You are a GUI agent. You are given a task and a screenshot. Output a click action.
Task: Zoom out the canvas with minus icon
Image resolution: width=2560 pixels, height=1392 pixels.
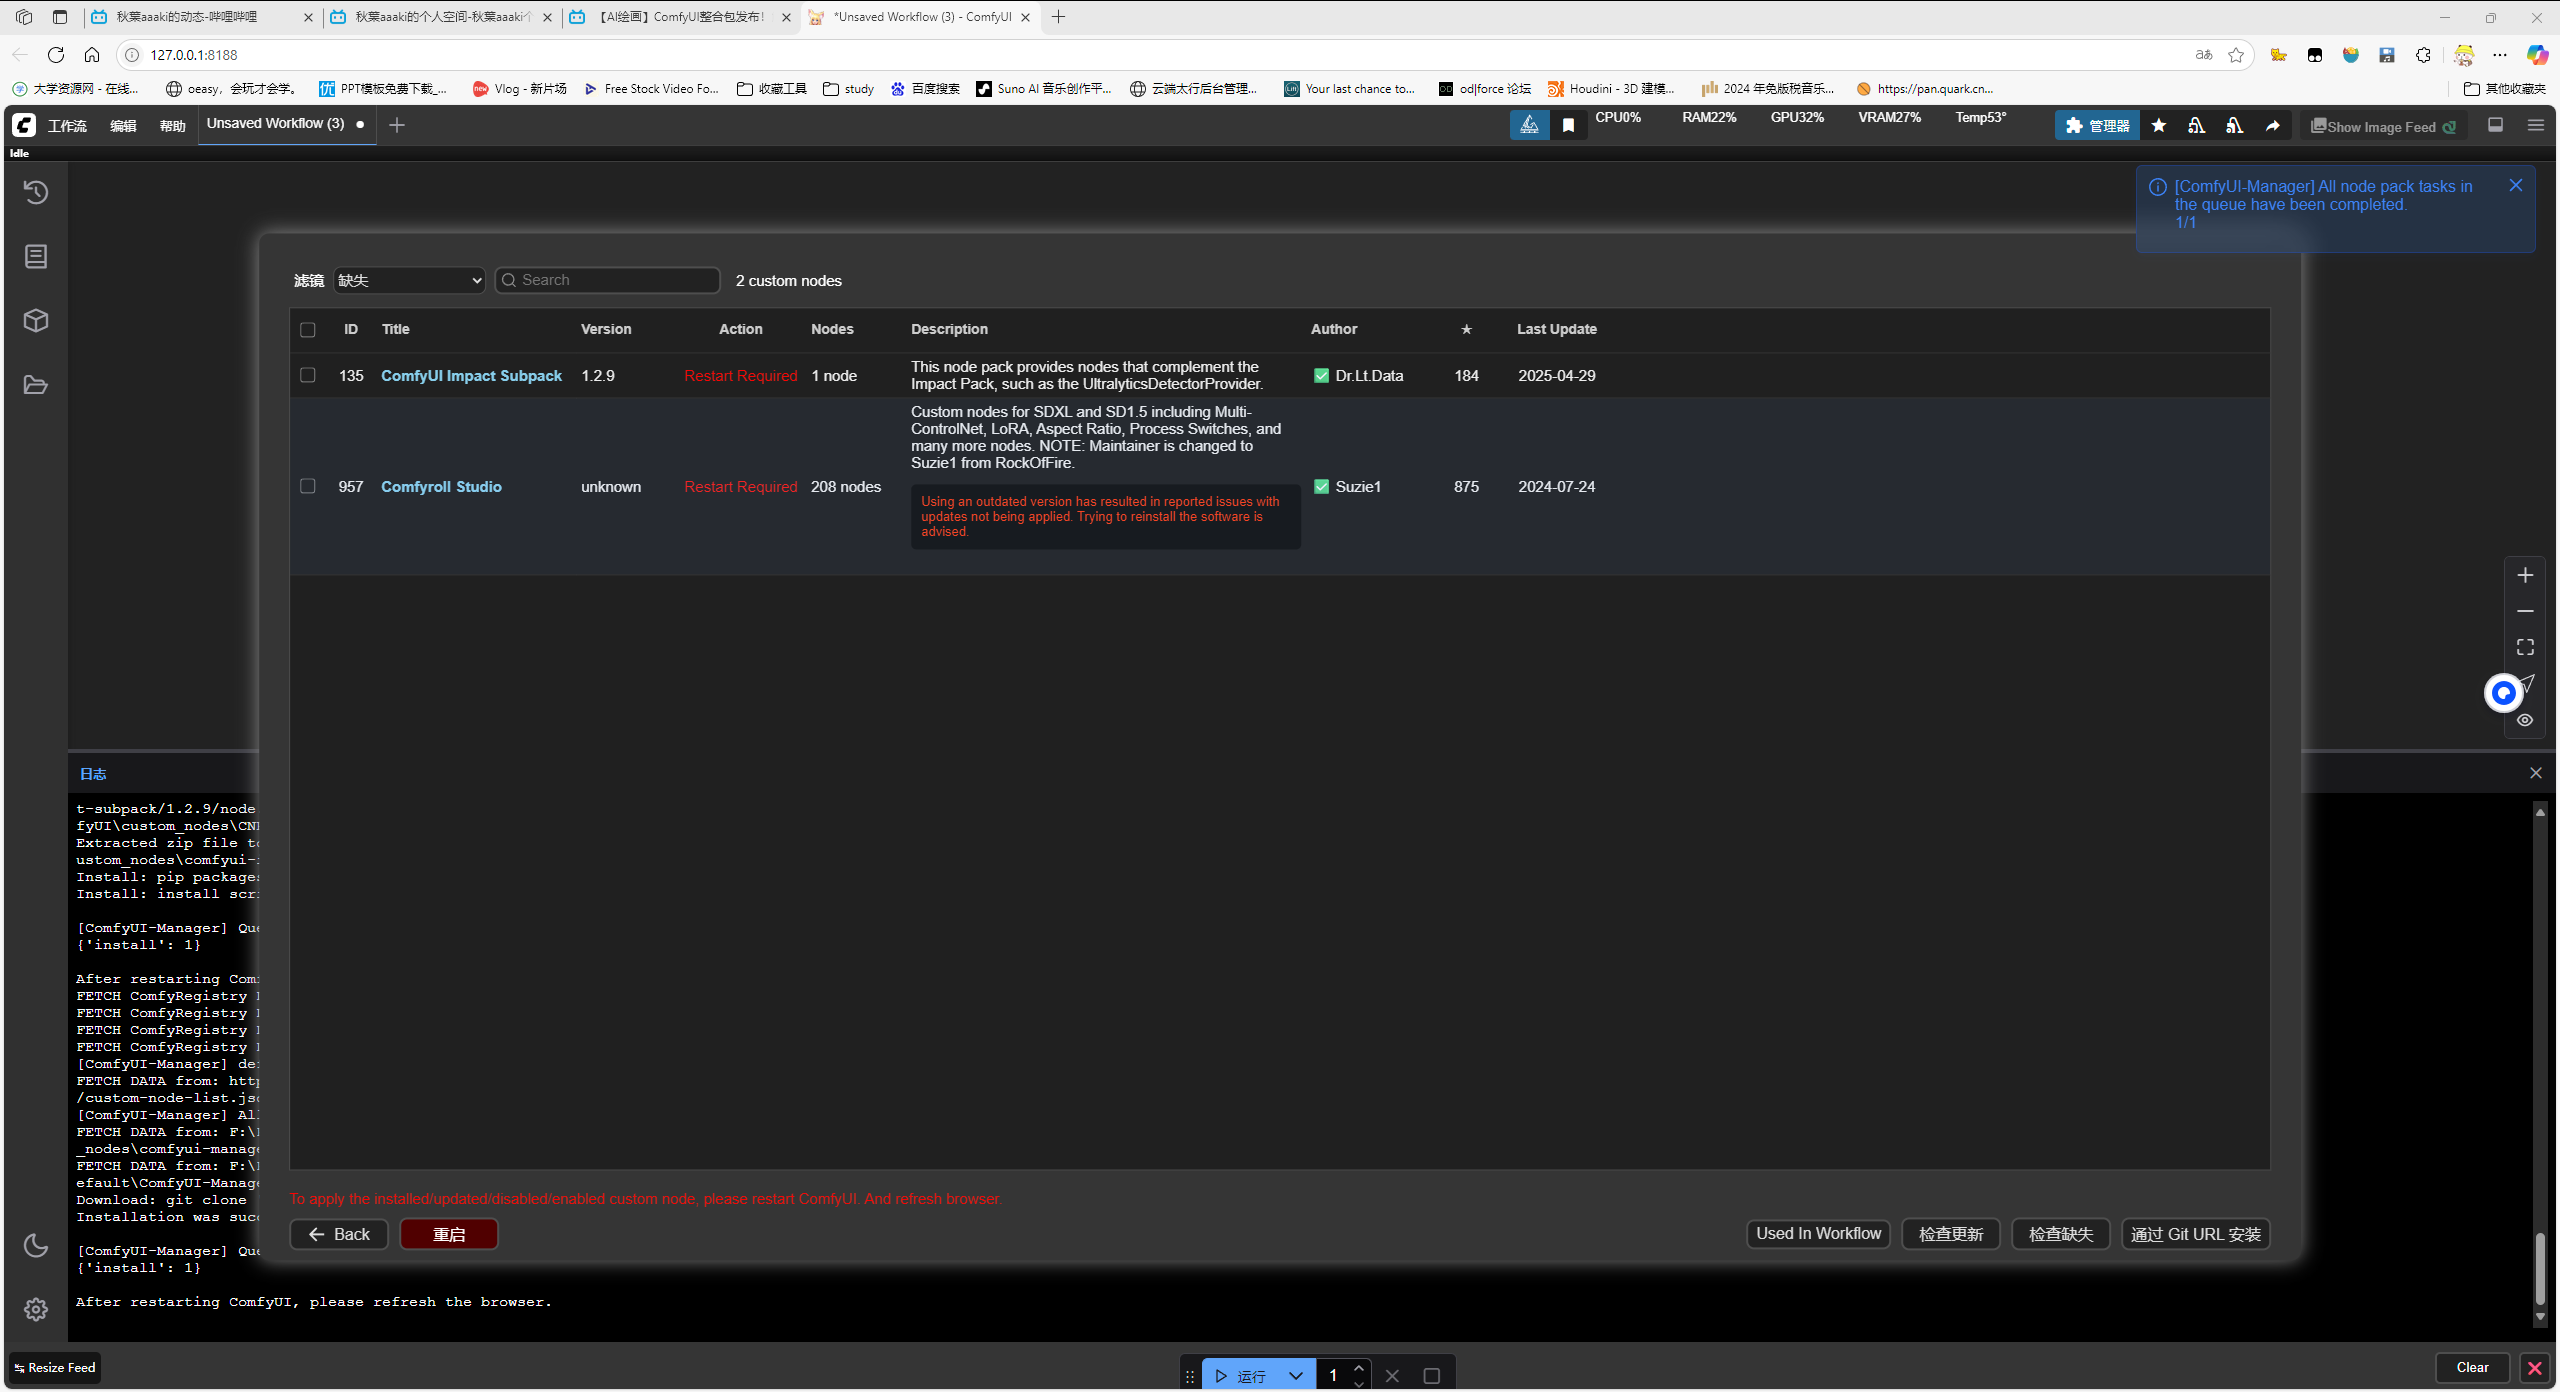point(2525,611)
